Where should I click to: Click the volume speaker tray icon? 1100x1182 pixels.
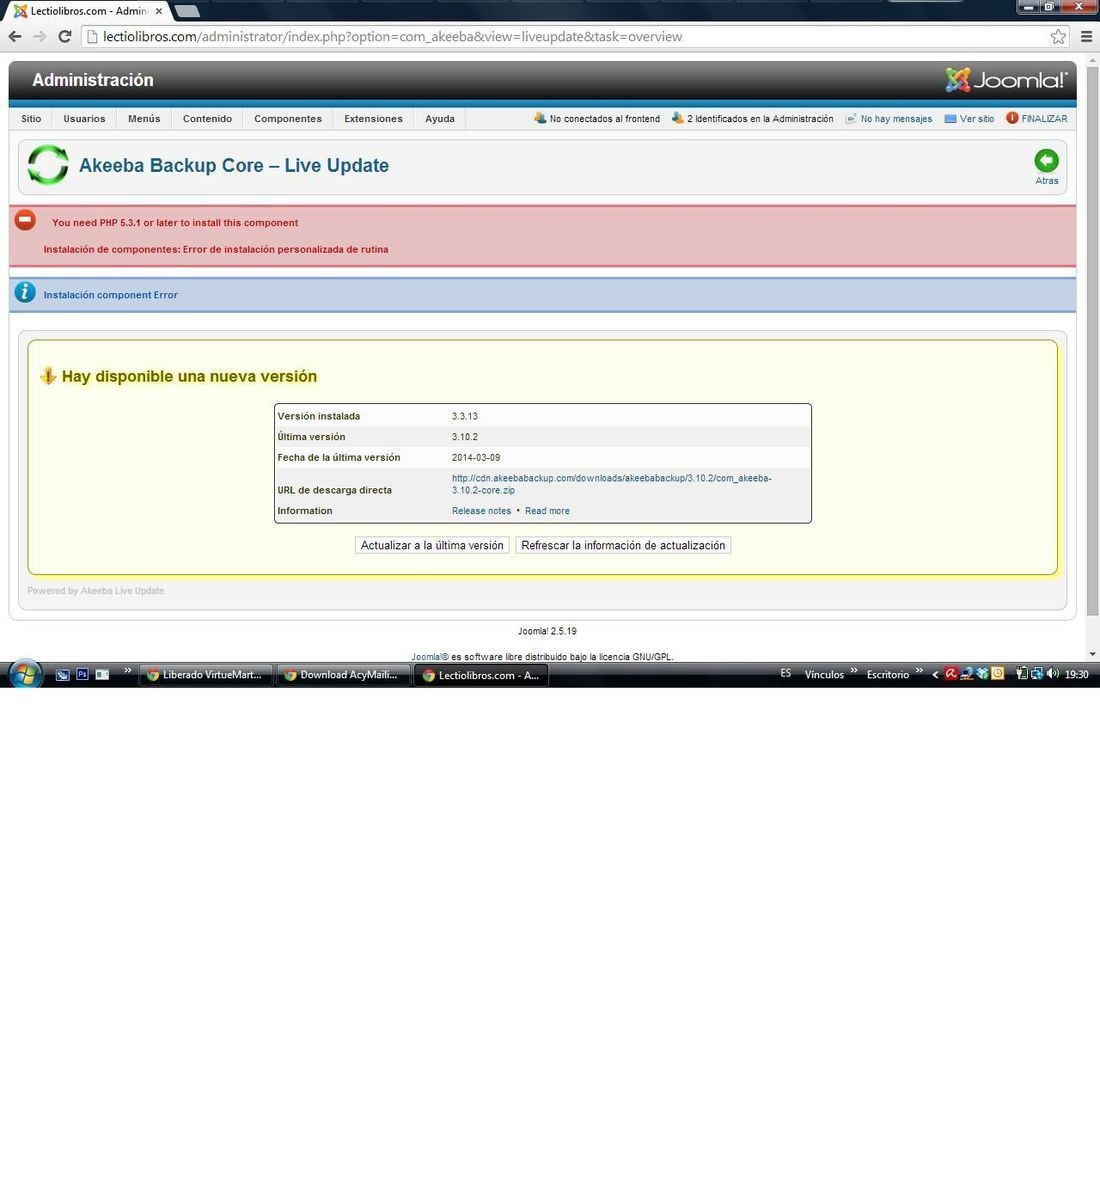tap(1053, 674)
